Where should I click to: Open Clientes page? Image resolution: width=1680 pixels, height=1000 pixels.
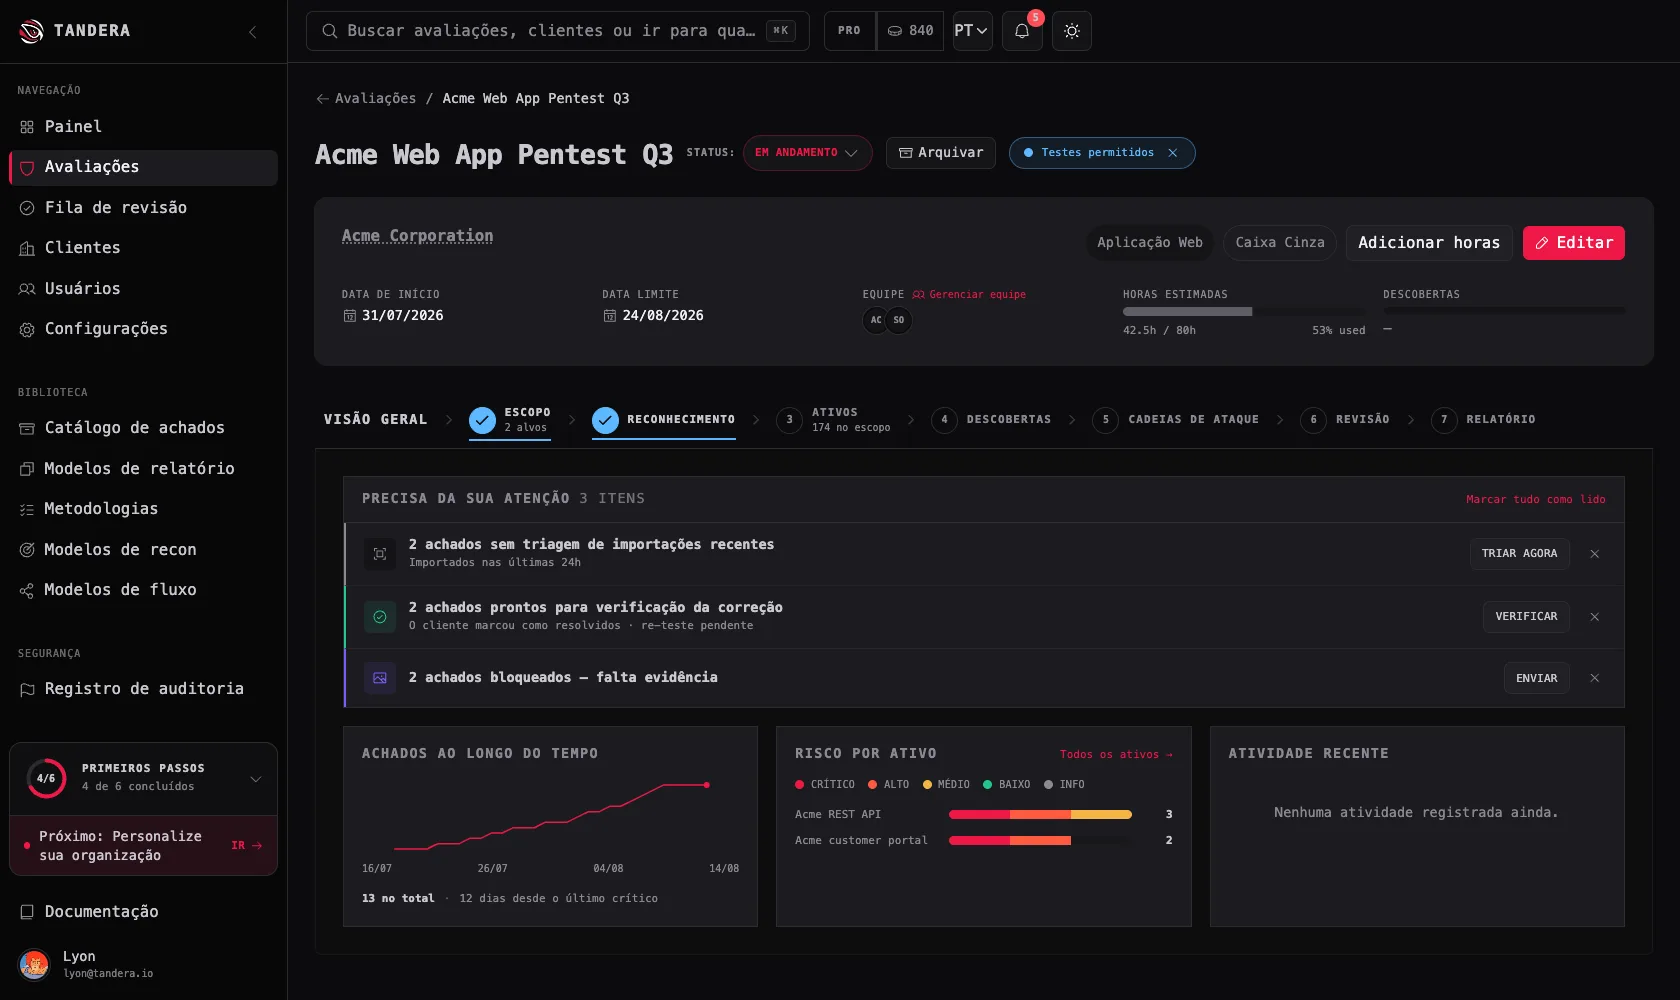[143, 248]
